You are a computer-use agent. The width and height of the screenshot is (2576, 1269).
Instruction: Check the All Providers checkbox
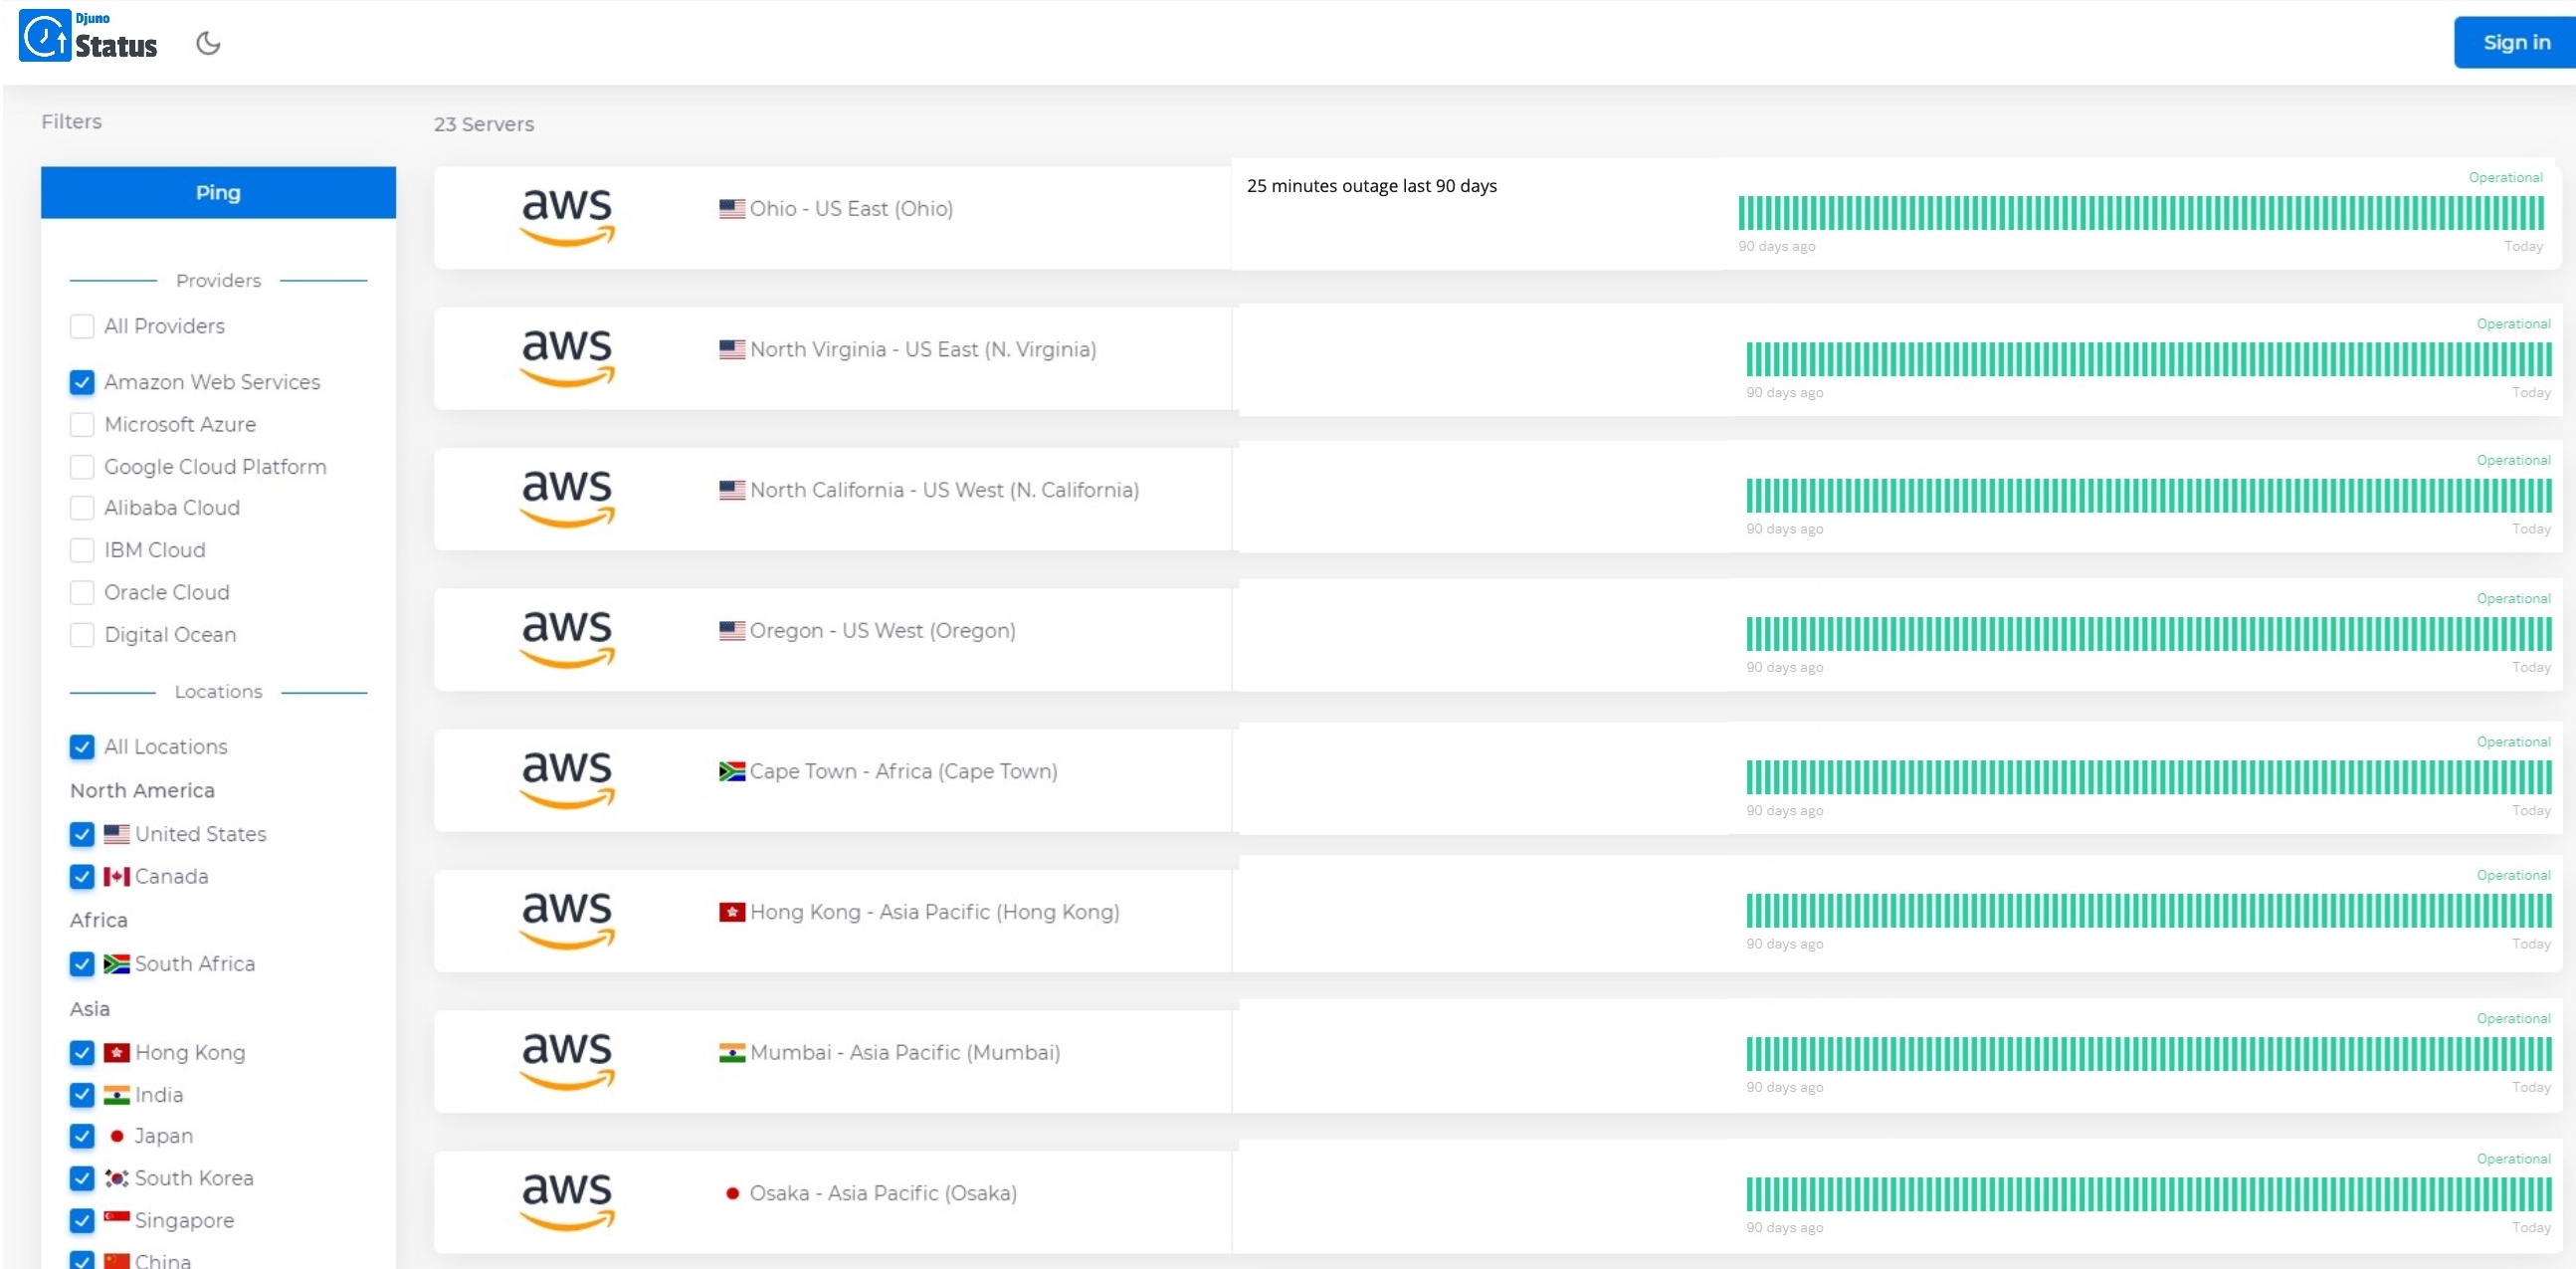tap(82, 327)
